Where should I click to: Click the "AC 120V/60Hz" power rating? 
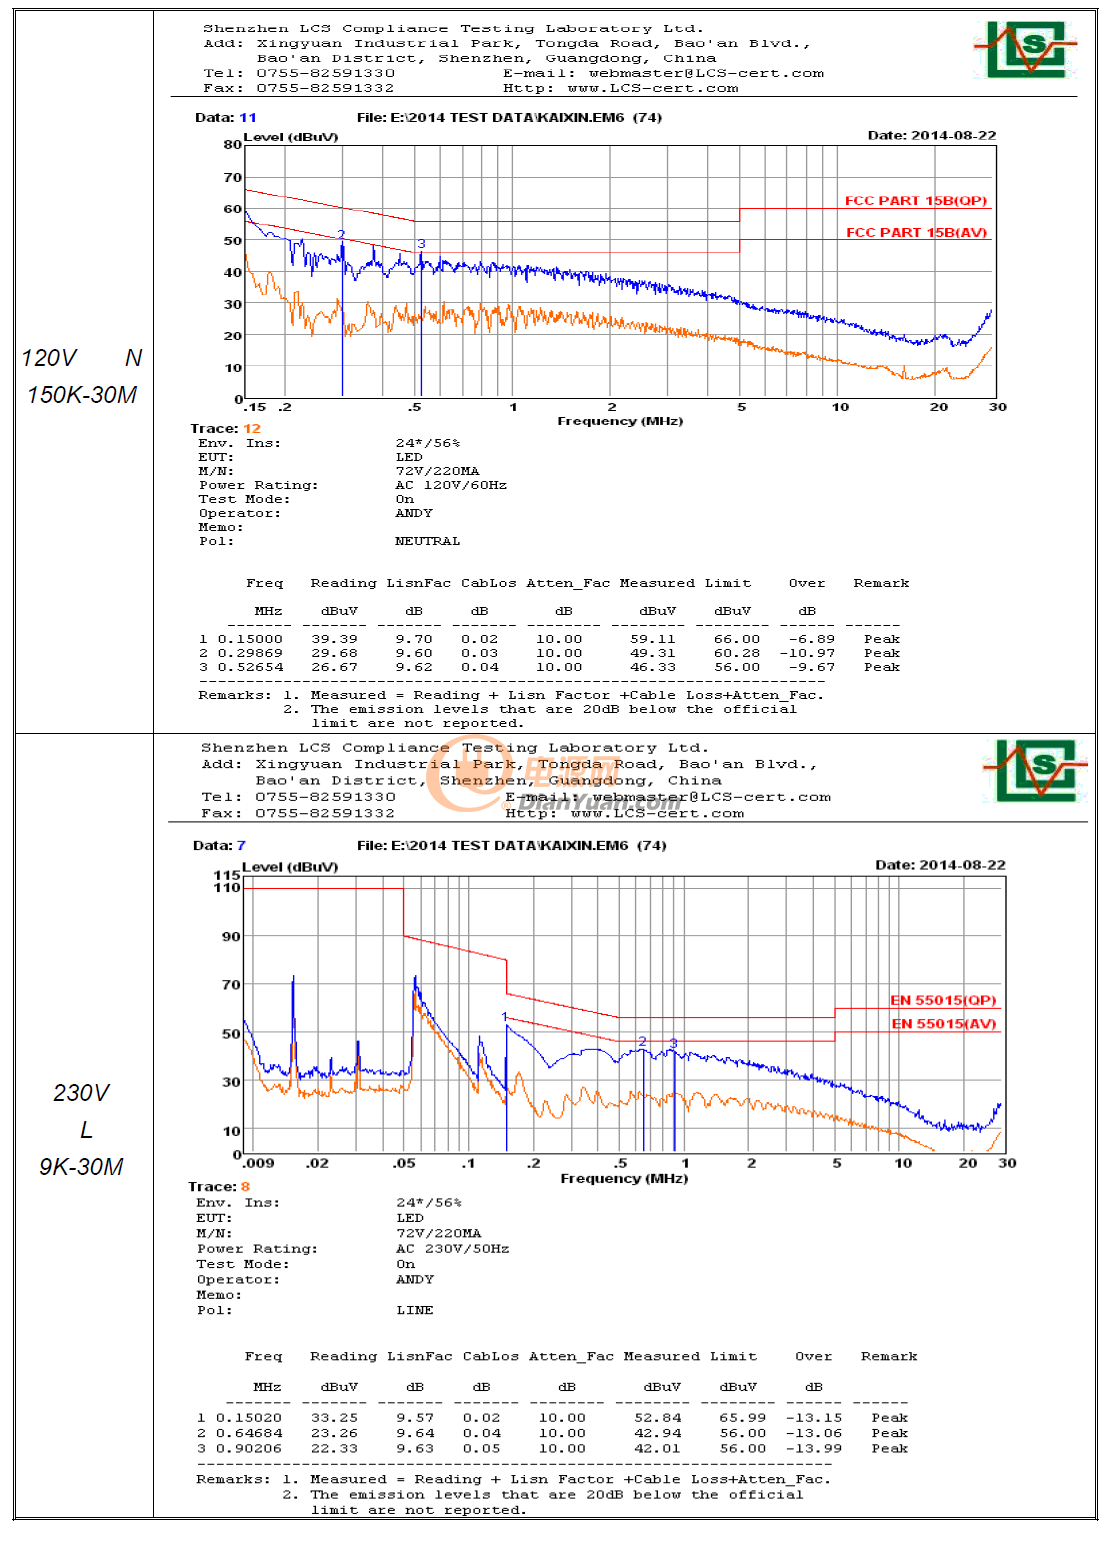[x=451, y=486]
